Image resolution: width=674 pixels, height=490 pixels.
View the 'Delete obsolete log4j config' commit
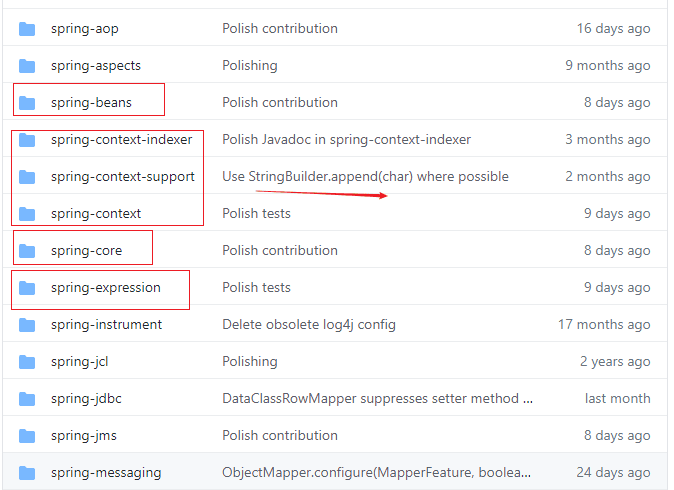pos(309,325)
